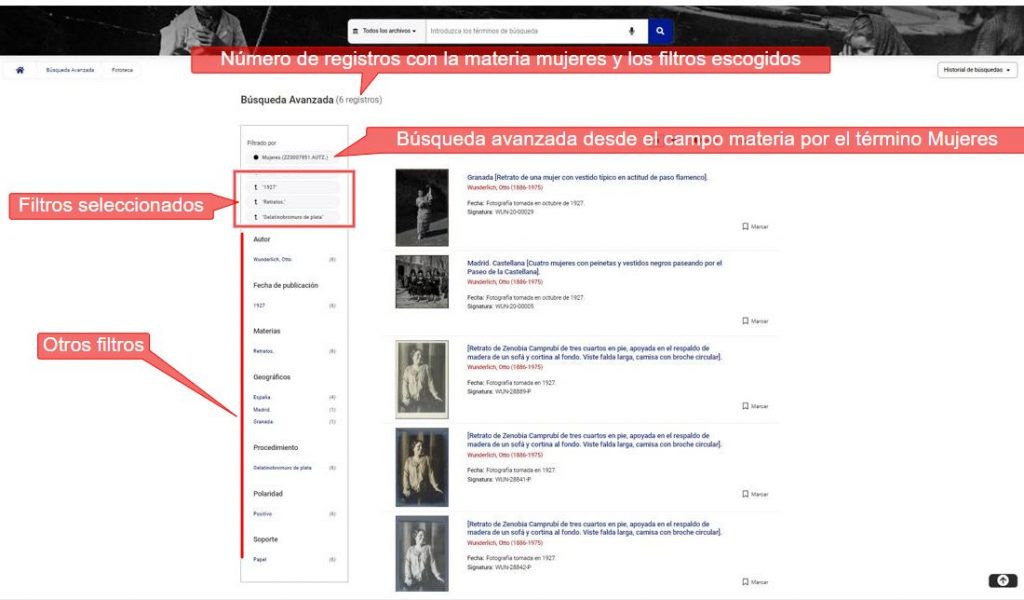The image size is (1024, 600).
Task: Click the Wunderlich author link in record WUN-28842-P
Action: [x=505, y=543]
